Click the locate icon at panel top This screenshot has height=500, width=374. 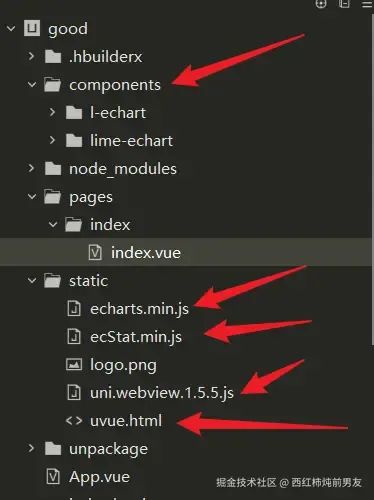(321, 4)
